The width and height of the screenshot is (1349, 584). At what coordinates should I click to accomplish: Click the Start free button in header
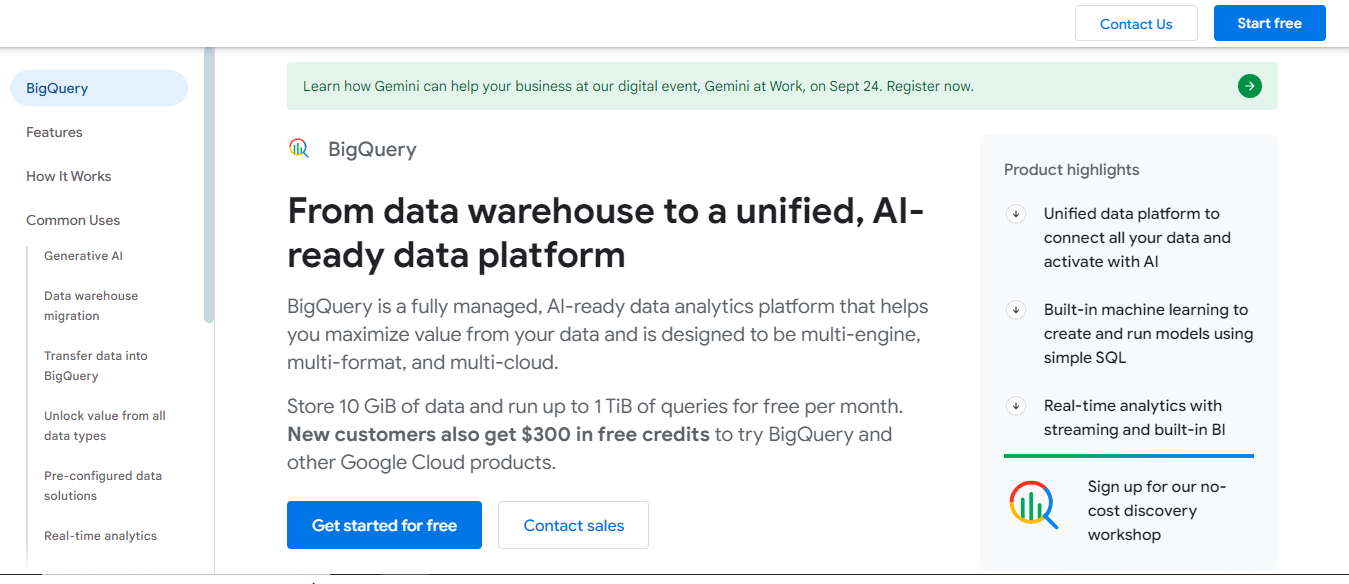(x=1270, y=23)
